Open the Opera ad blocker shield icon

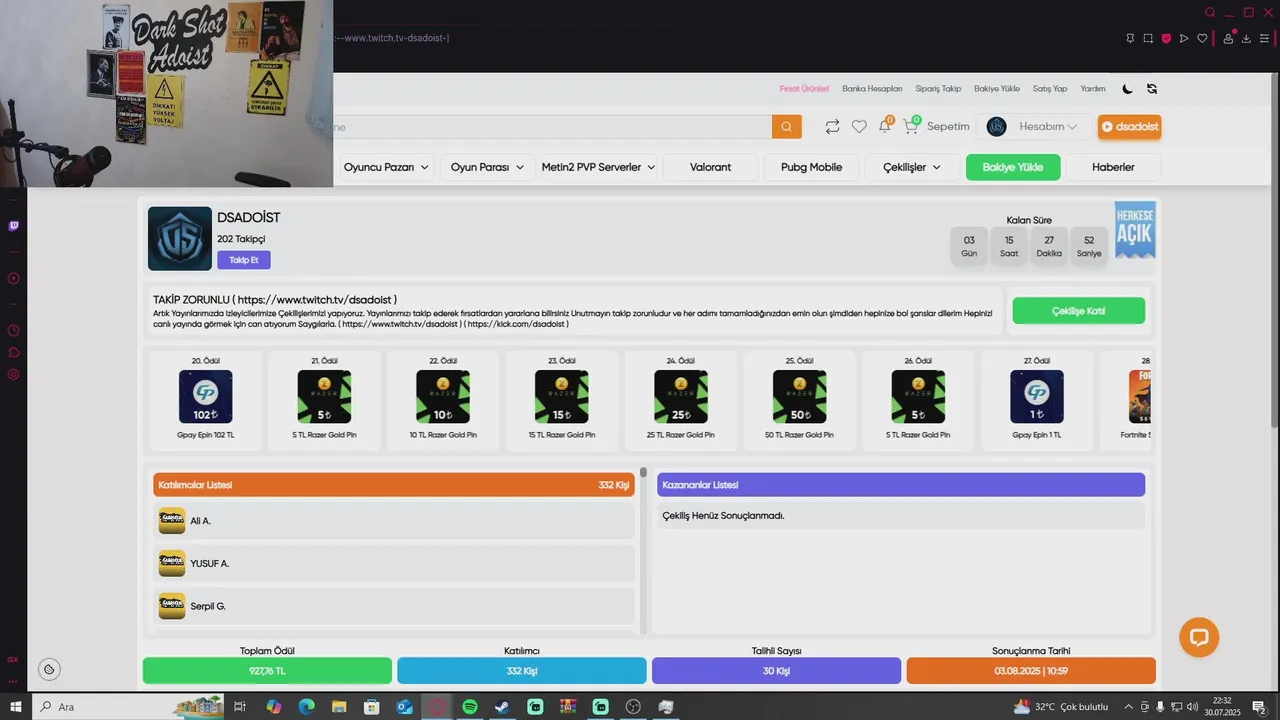click(1166, 39)
